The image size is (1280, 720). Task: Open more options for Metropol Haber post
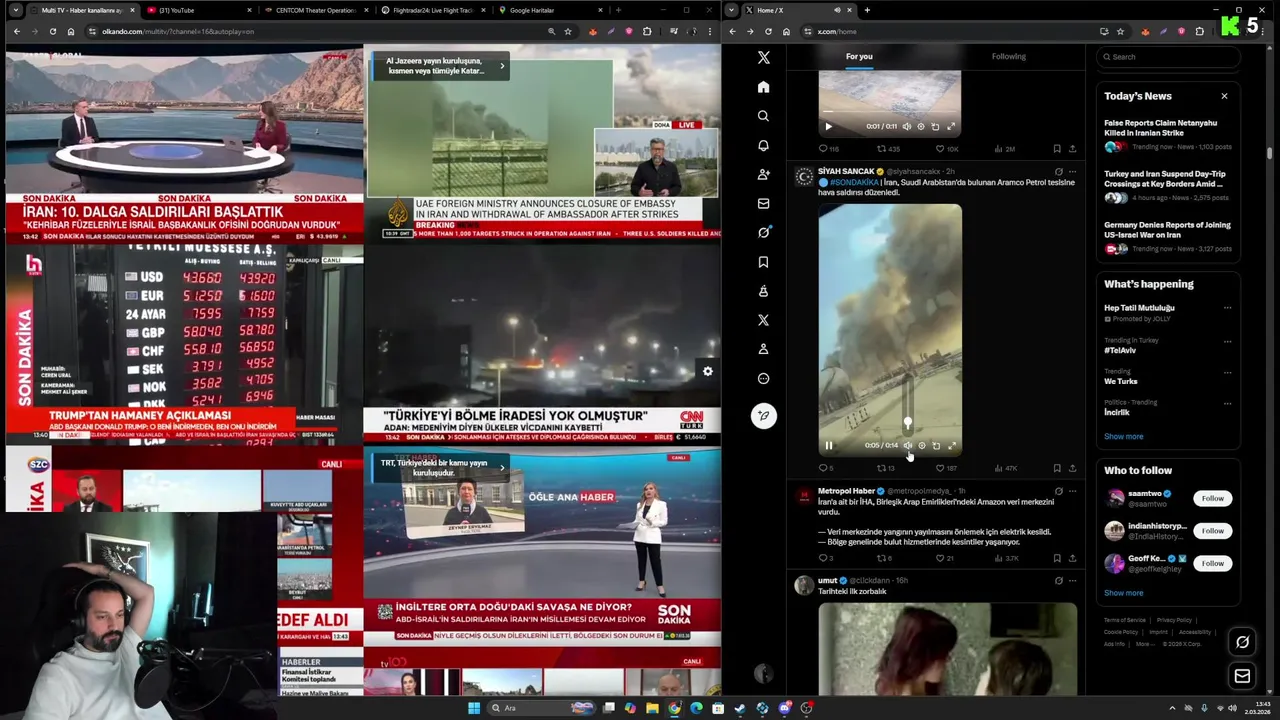(1072, 491)
